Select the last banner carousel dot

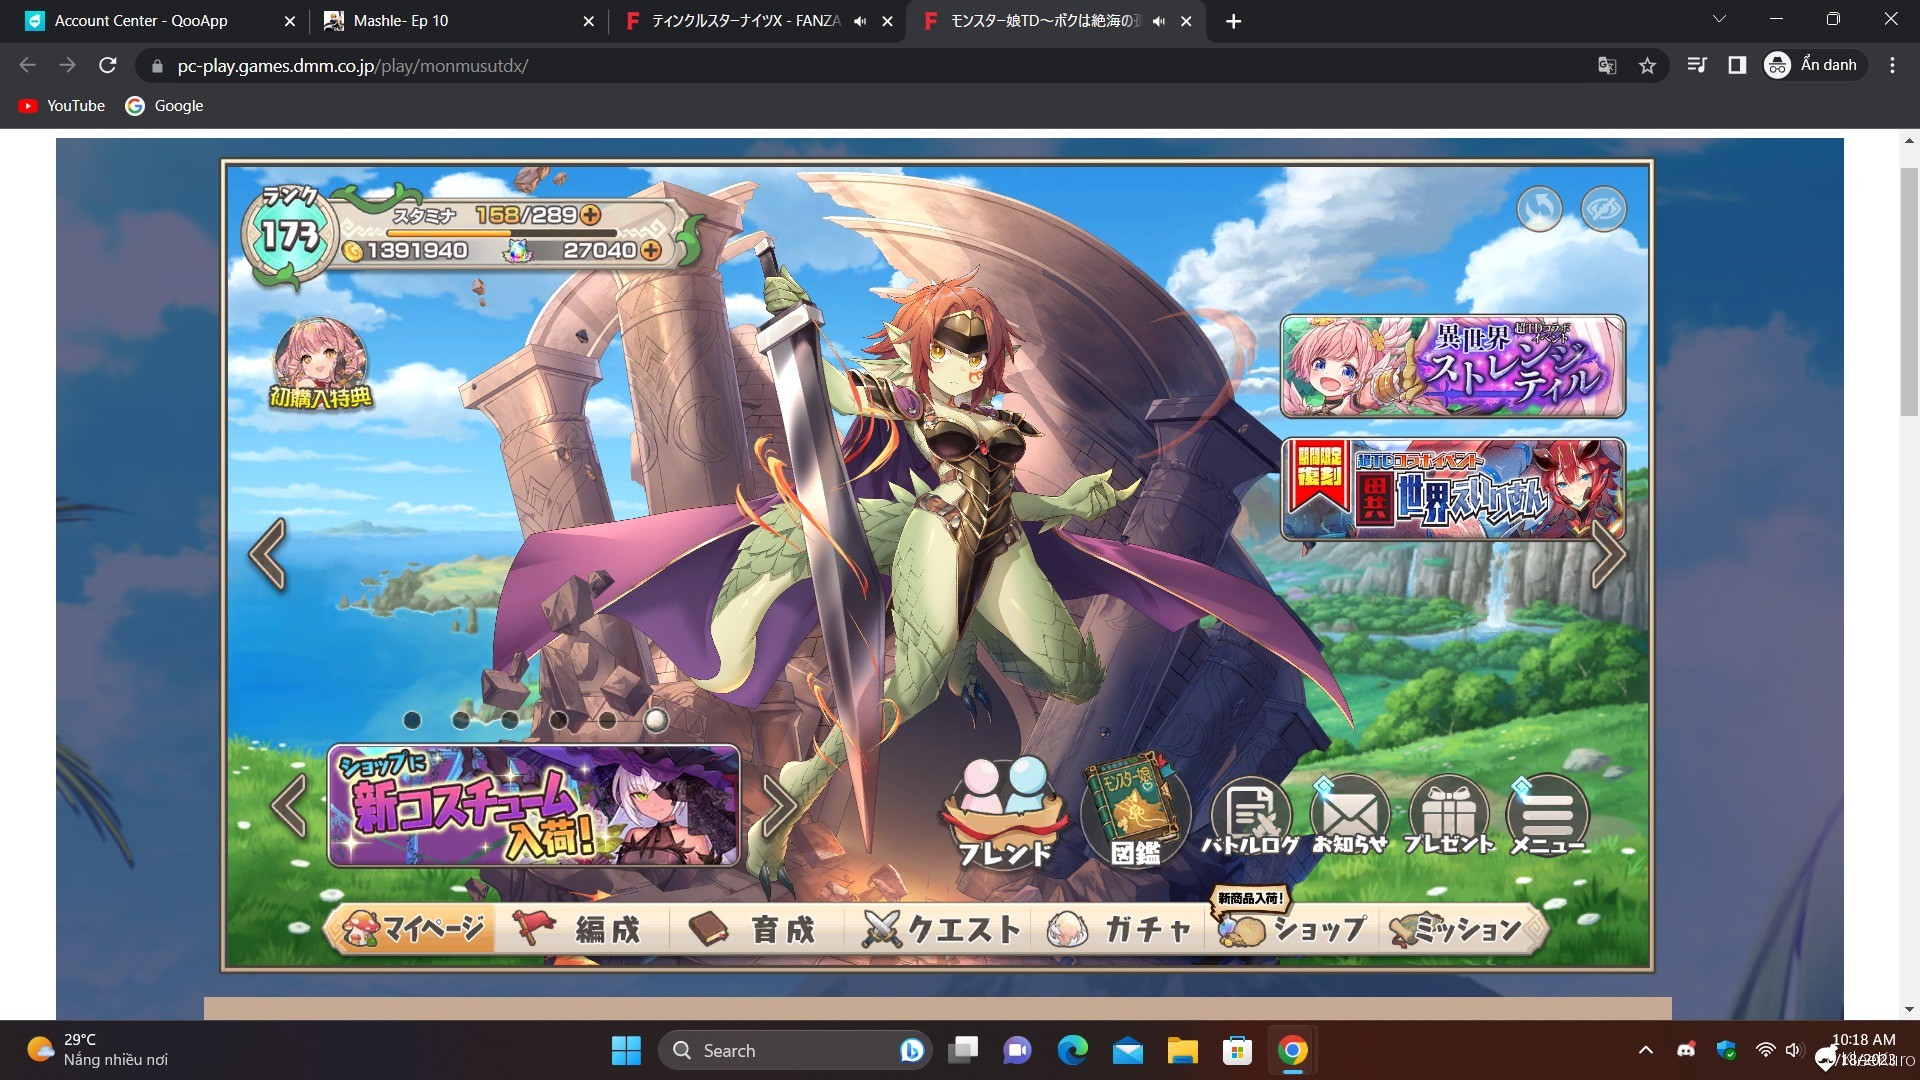coord(656,720)
